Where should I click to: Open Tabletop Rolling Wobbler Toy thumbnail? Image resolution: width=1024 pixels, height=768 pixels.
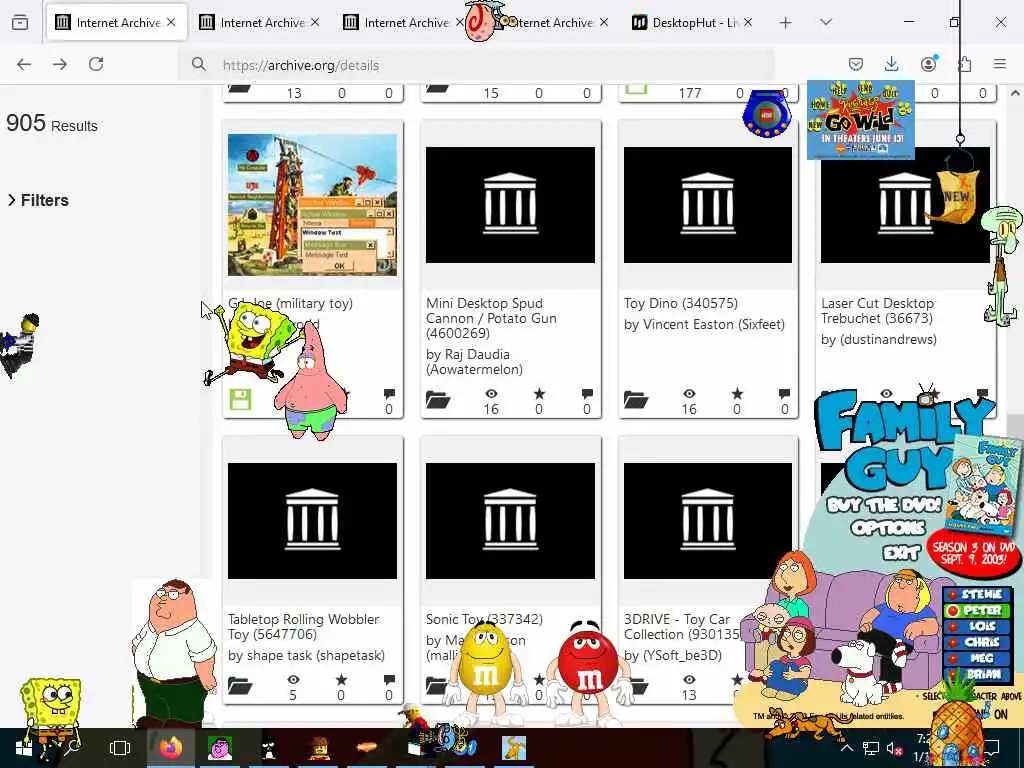coord(312,520)
